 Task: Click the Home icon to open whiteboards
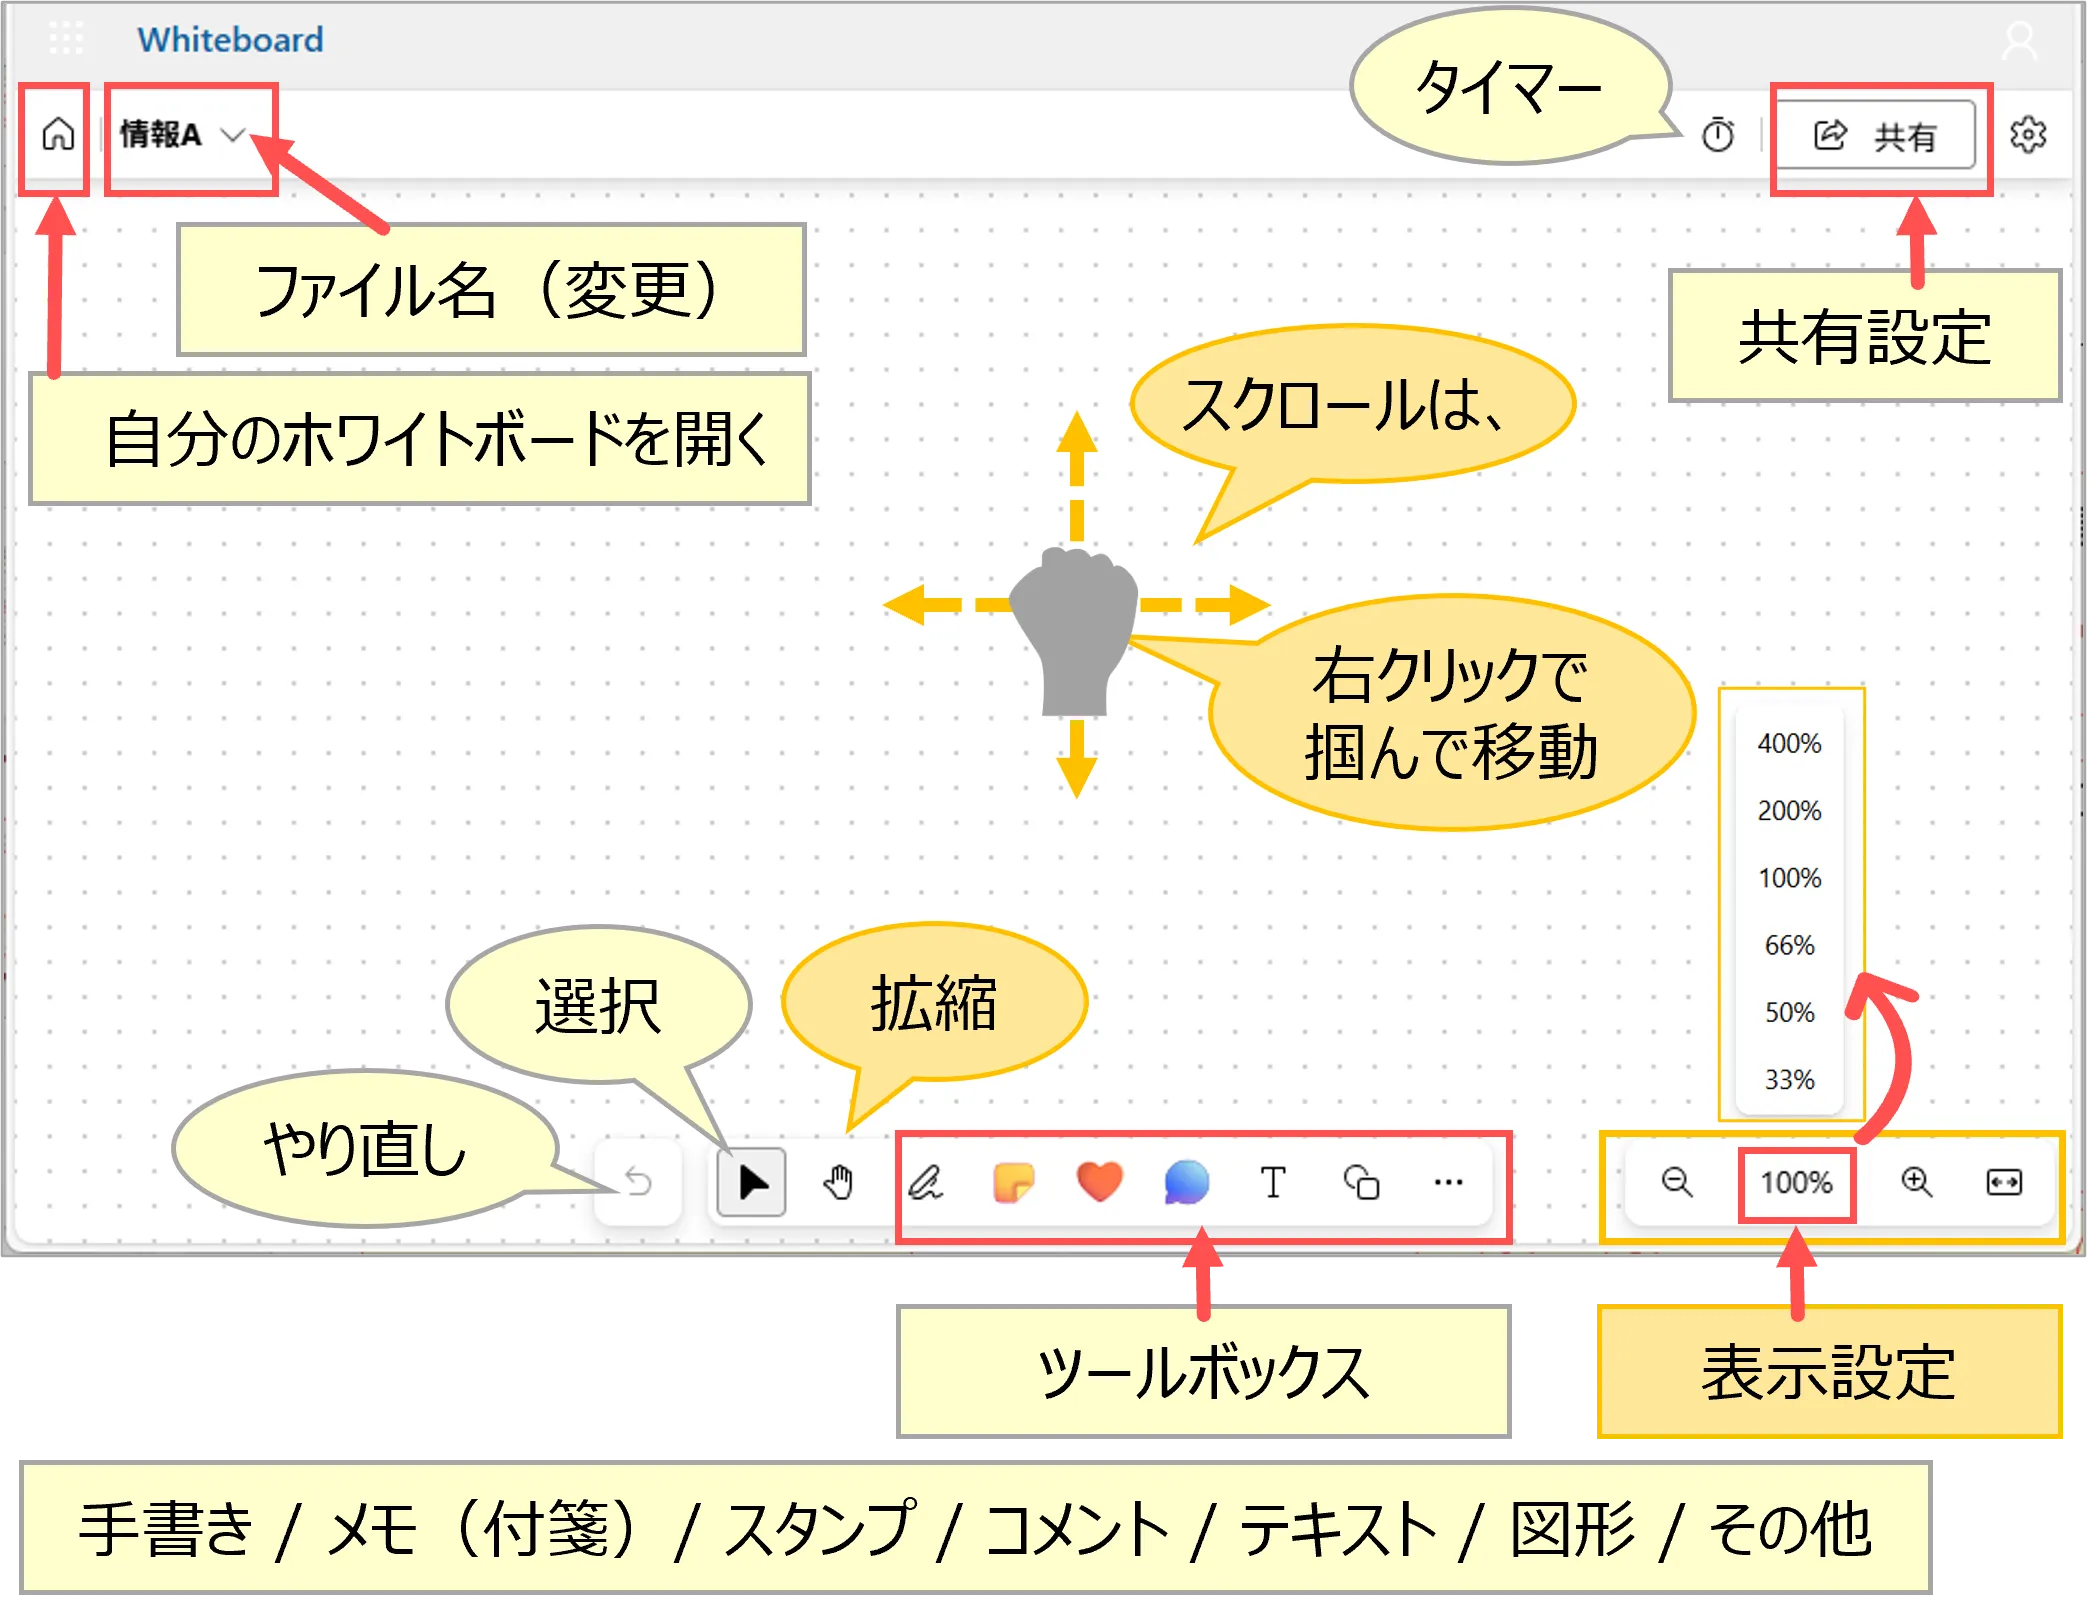coord(58,134)
